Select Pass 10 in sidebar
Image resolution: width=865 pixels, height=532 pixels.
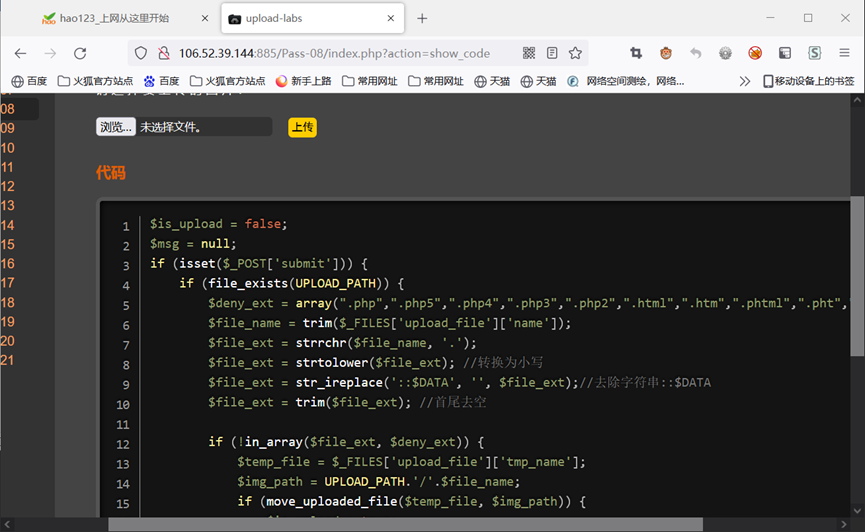pyautogui.click(x=8, y=148)
